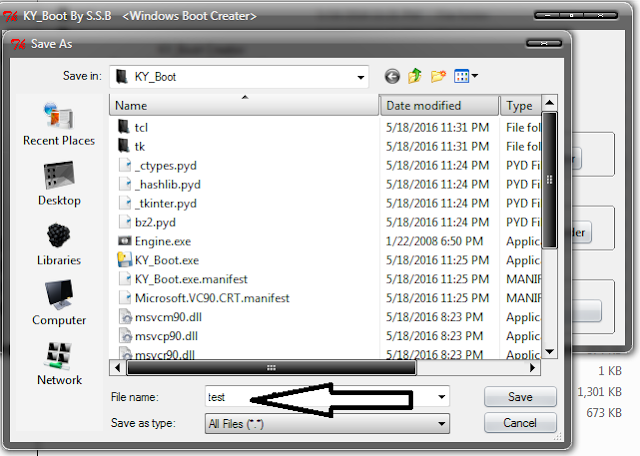Select the tcl folder icon

point(124,127)
